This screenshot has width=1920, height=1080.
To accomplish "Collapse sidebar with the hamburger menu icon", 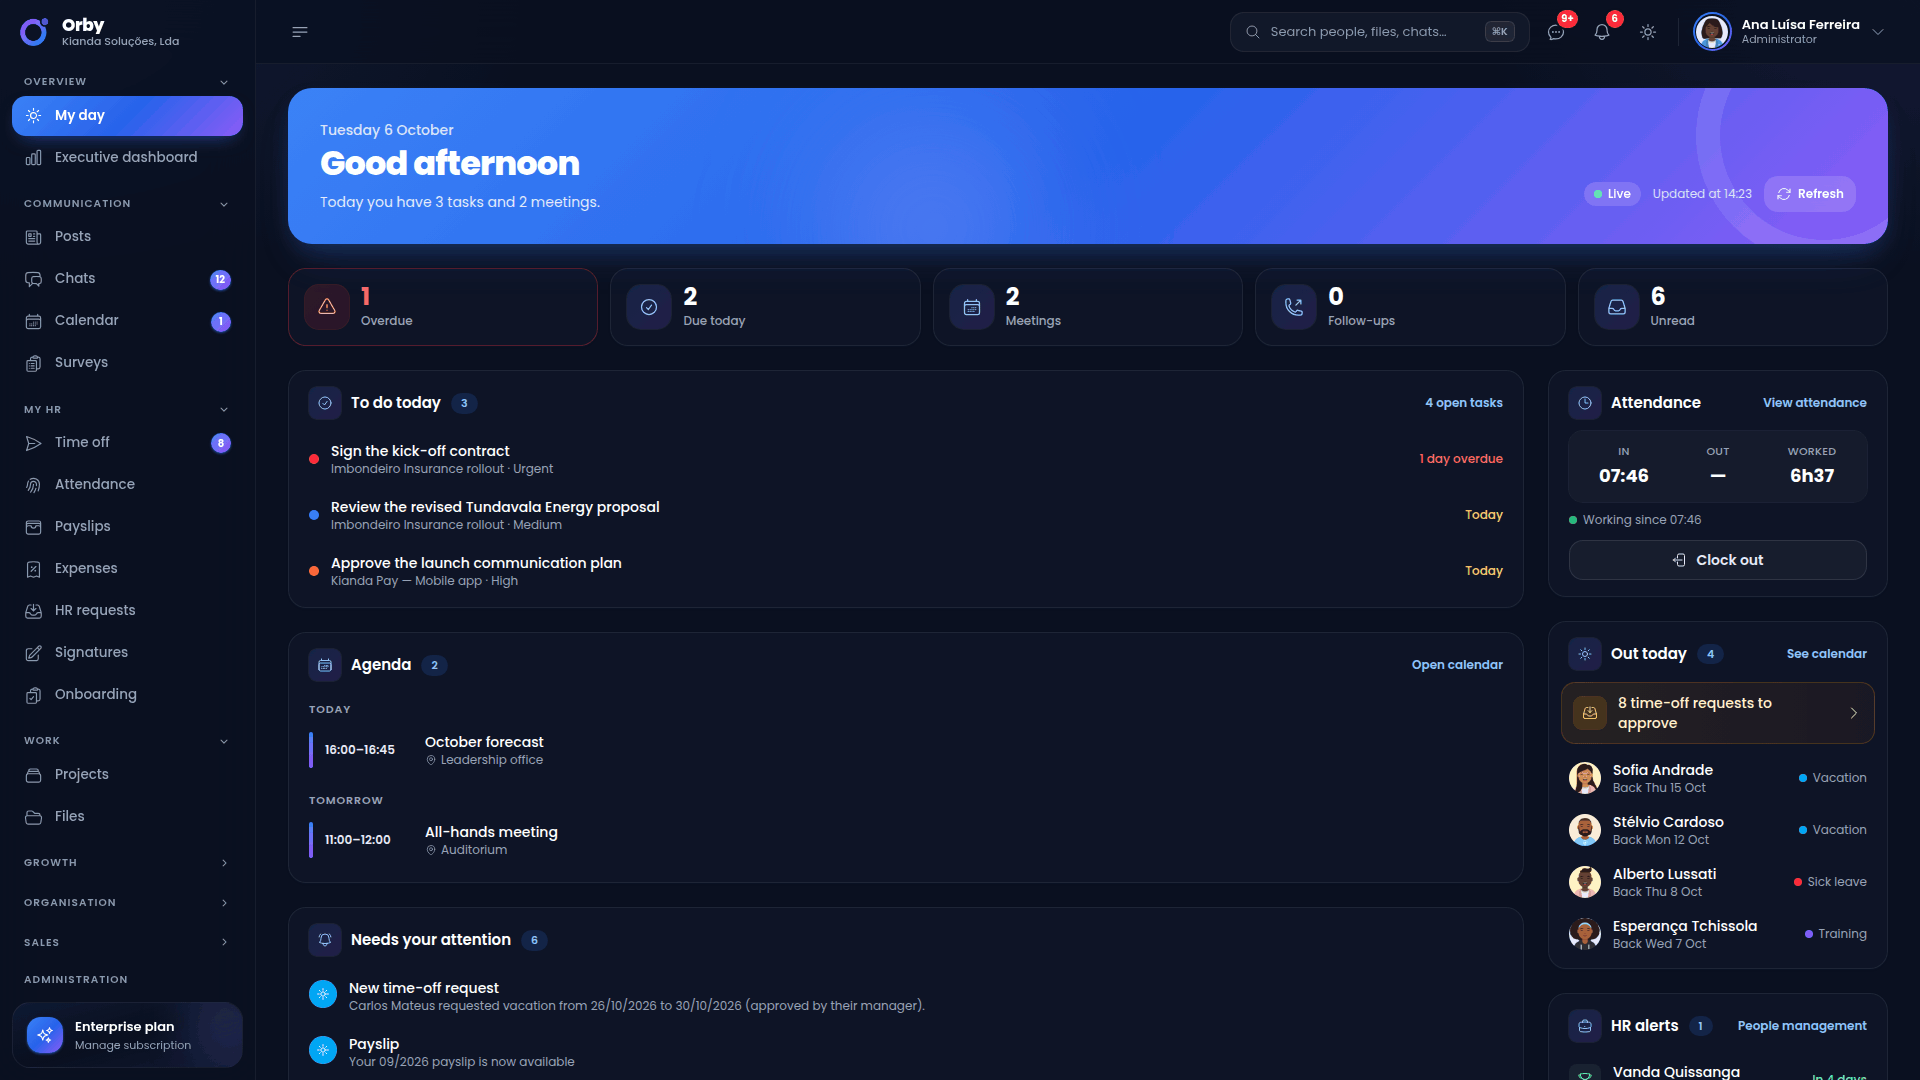I will (300, 32).
